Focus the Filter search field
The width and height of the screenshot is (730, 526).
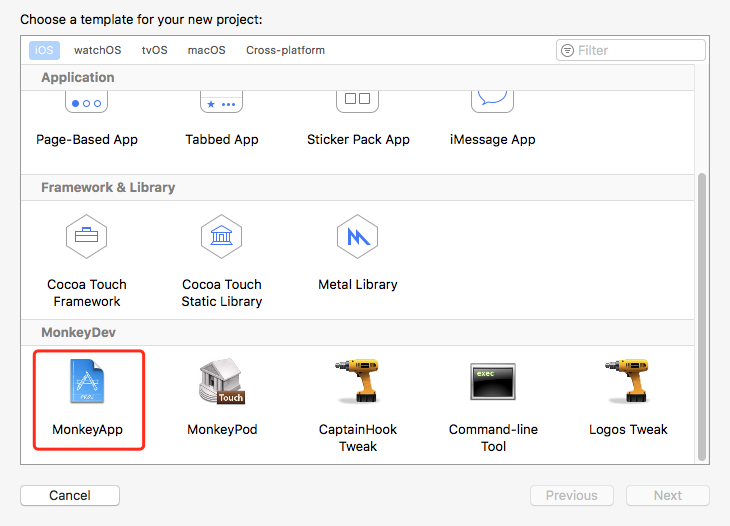coord(631,50)
